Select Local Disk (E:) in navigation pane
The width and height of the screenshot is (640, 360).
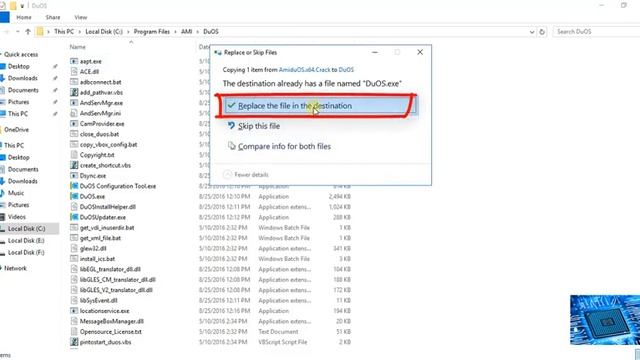[26, 240]
